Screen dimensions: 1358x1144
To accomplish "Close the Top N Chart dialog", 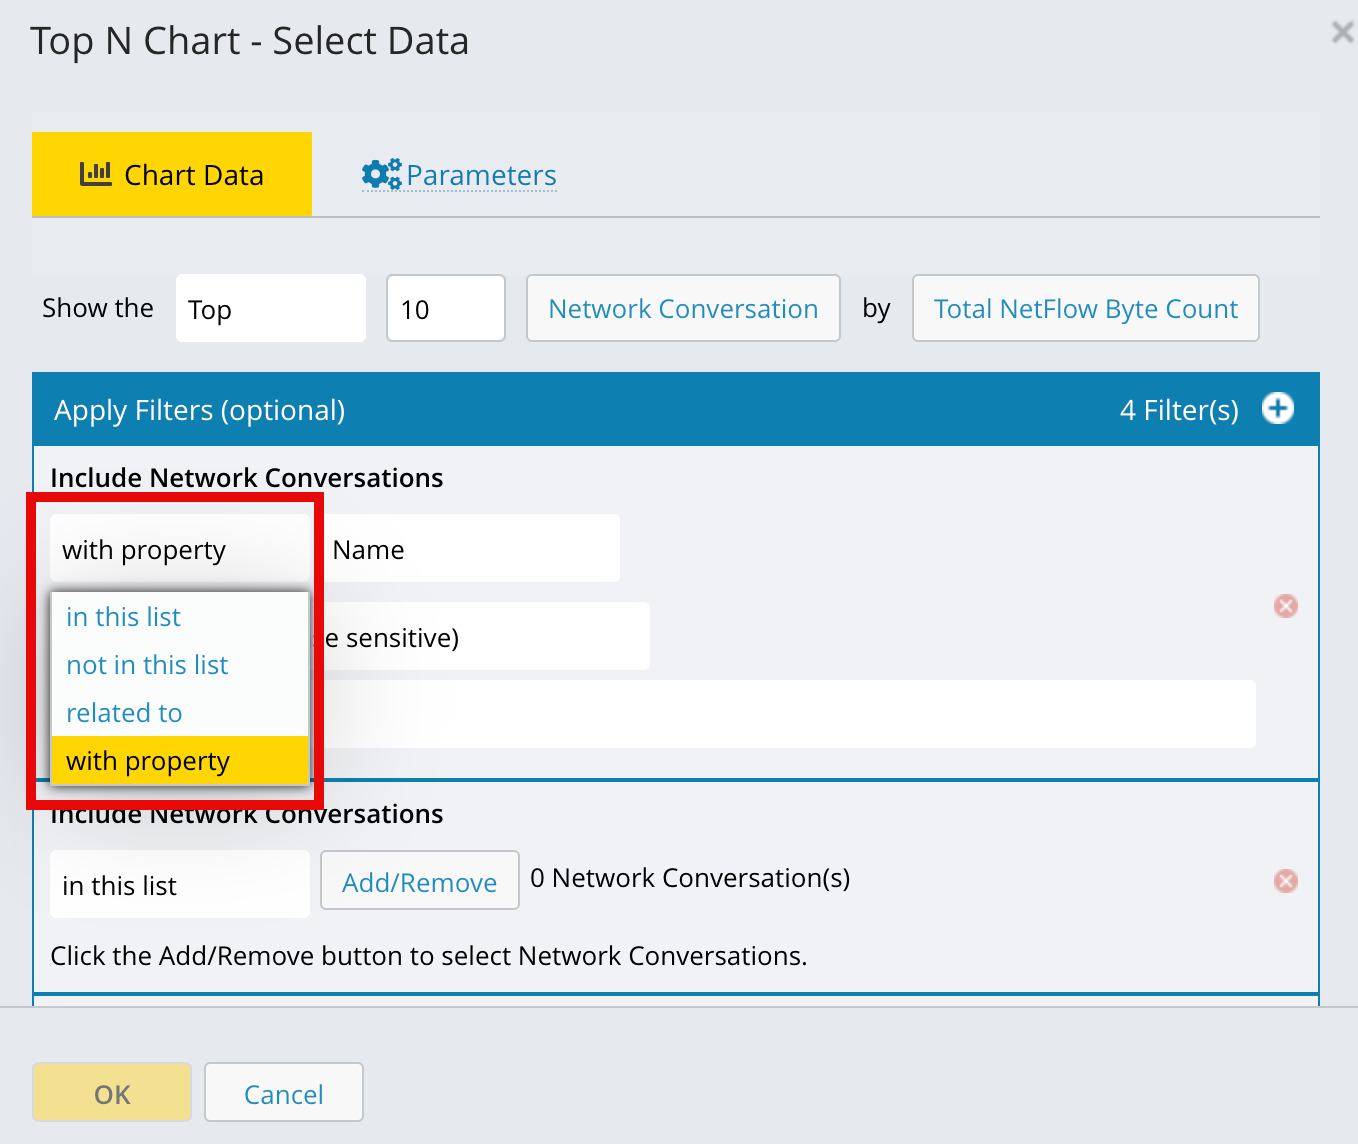I will [x=1342, y=33].
